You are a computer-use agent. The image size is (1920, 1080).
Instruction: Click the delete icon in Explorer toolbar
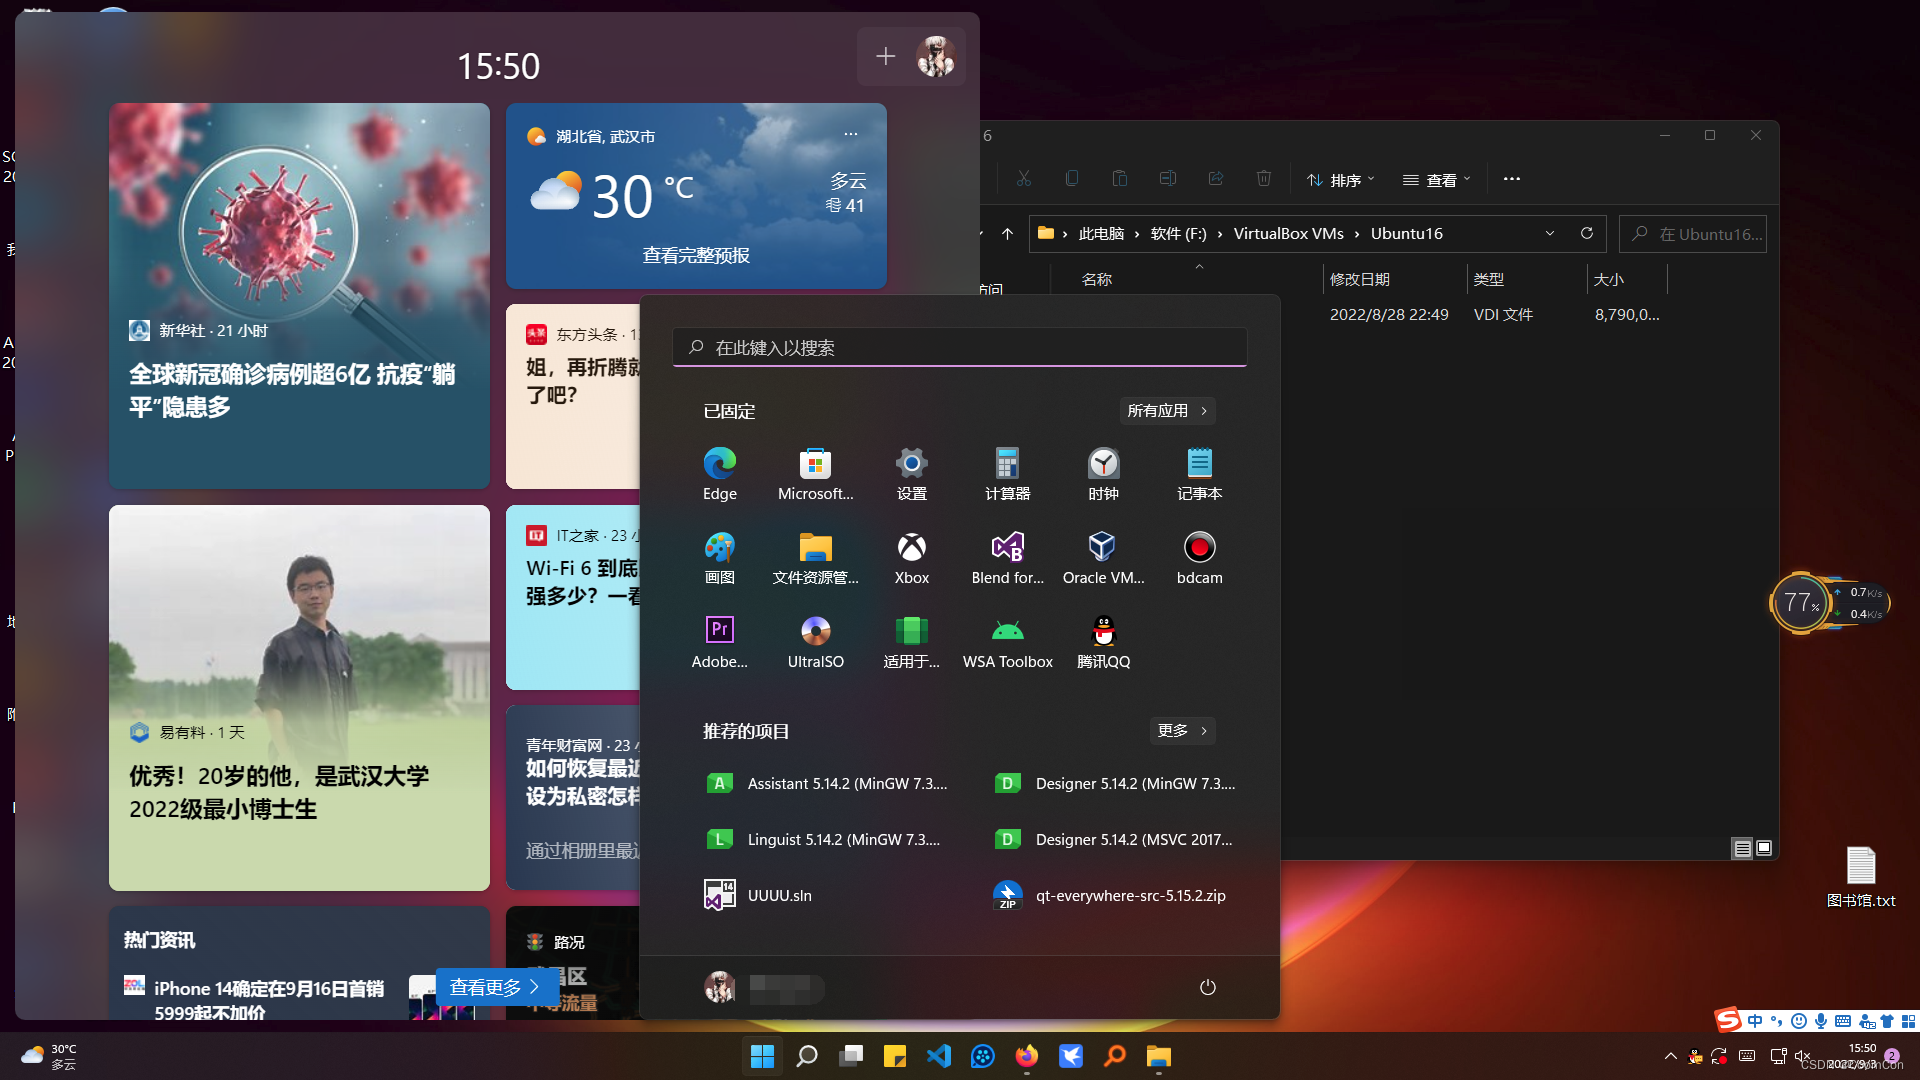tap(1263, 178)
